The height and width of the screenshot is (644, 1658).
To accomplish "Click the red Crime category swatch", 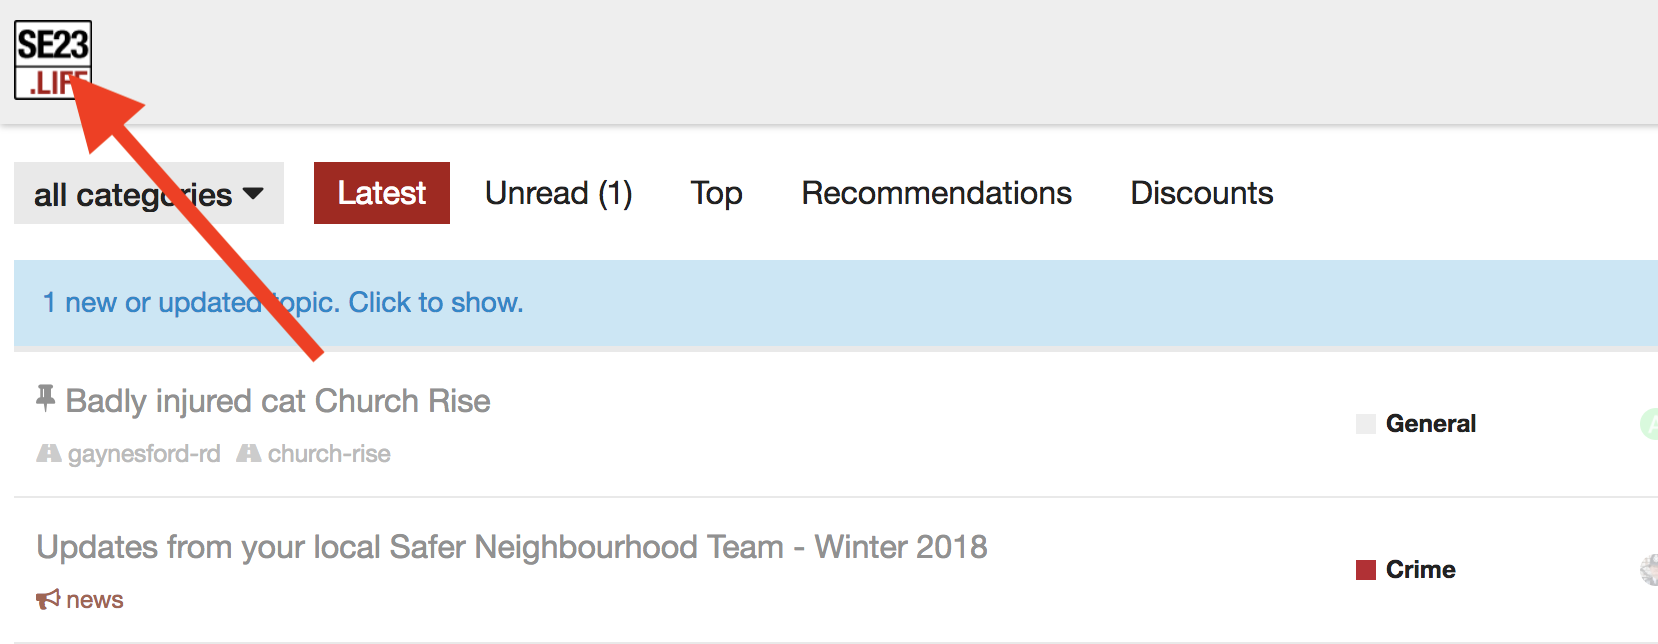I will (1365, 570).
